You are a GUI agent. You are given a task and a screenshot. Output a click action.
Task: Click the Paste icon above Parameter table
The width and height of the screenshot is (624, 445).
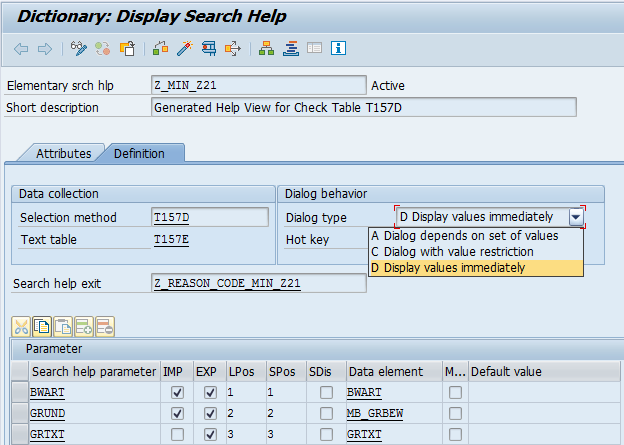tap(63, 327)
